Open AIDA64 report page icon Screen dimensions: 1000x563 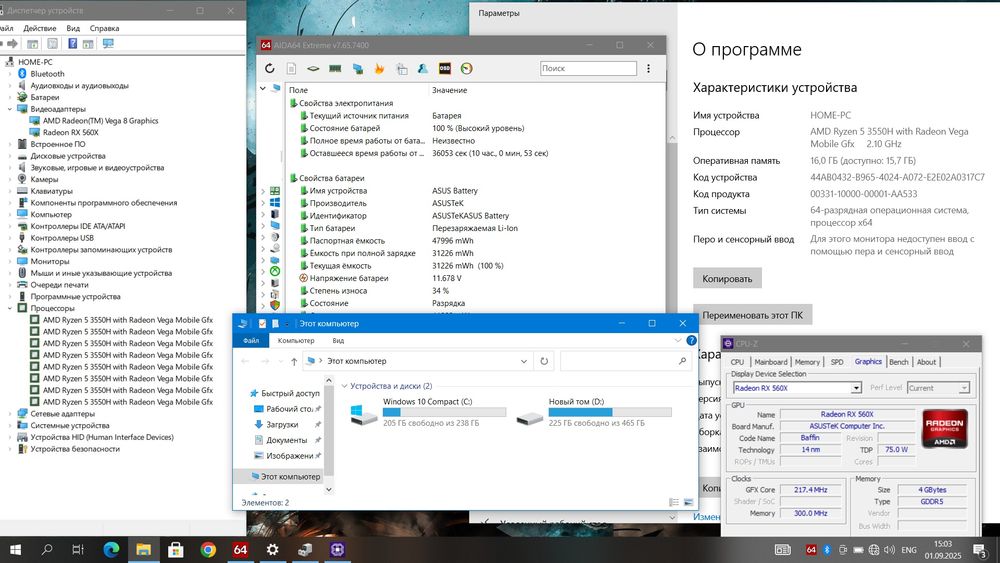[291, 68]
